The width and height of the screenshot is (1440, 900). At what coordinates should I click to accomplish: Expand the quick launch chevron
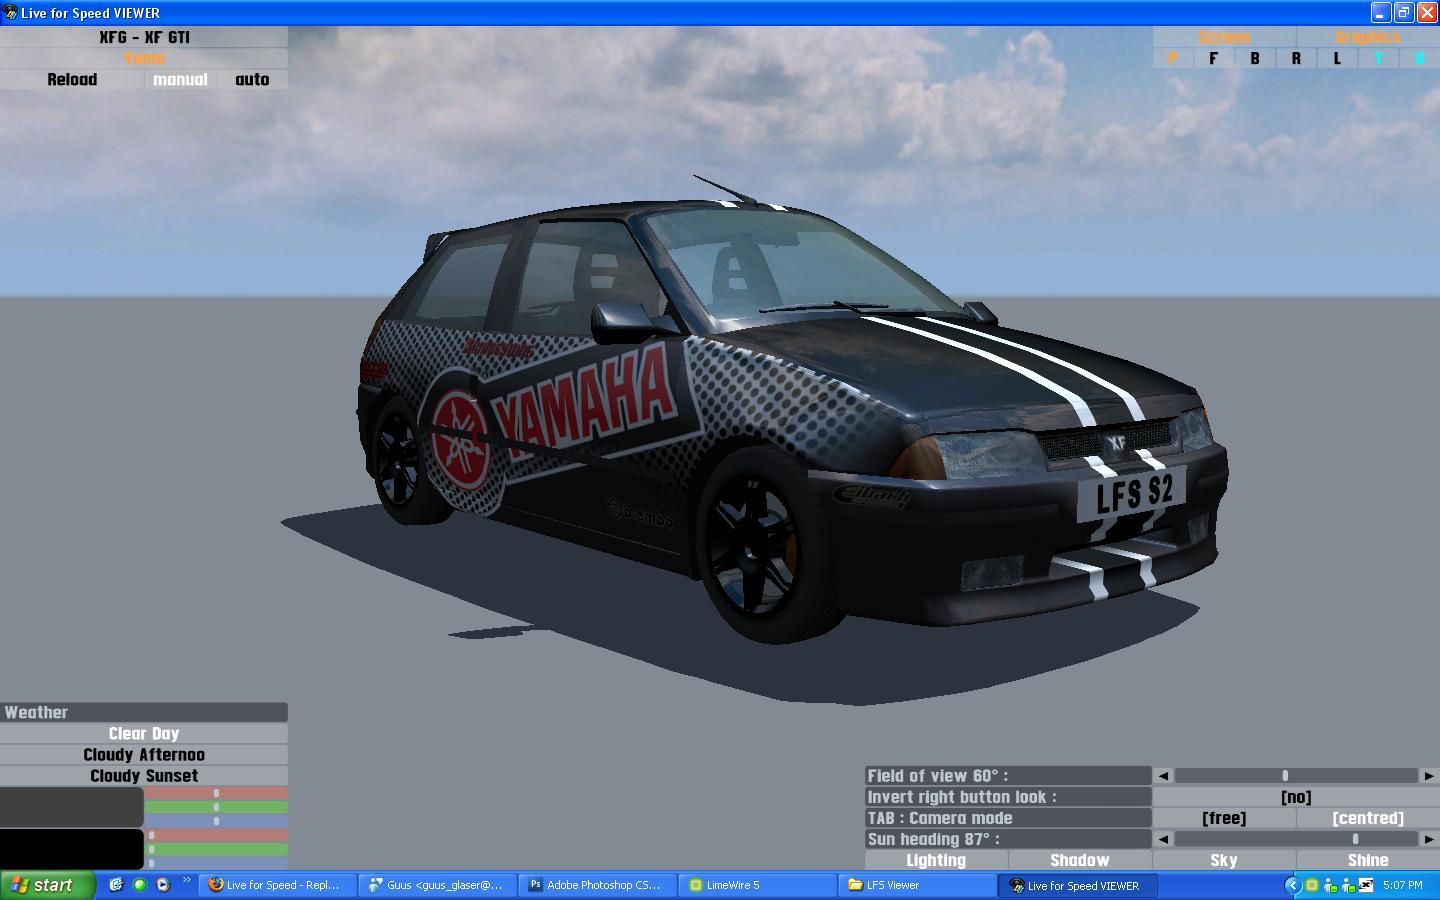point(186,881)
